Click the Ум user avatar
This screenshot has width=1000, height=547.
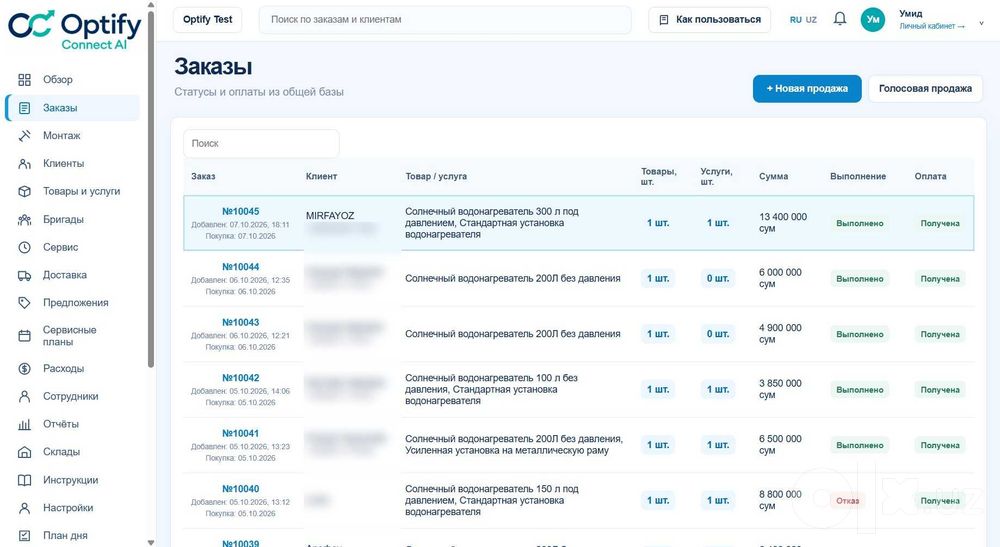click(x=872, y=20)
